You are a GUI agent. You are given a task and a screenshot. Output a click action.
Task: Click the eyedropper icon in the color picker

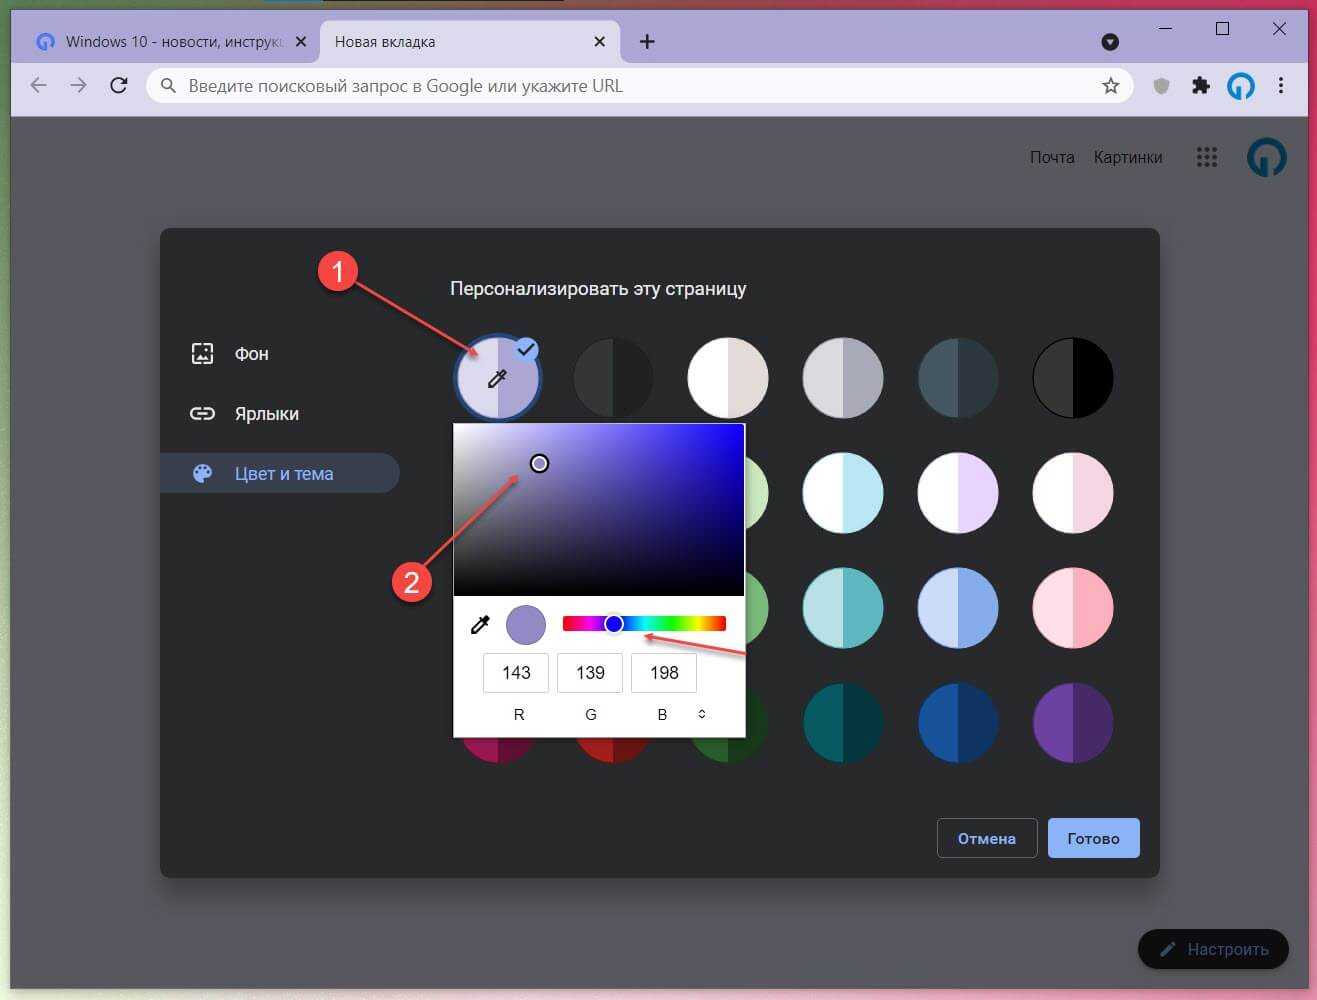480,625
